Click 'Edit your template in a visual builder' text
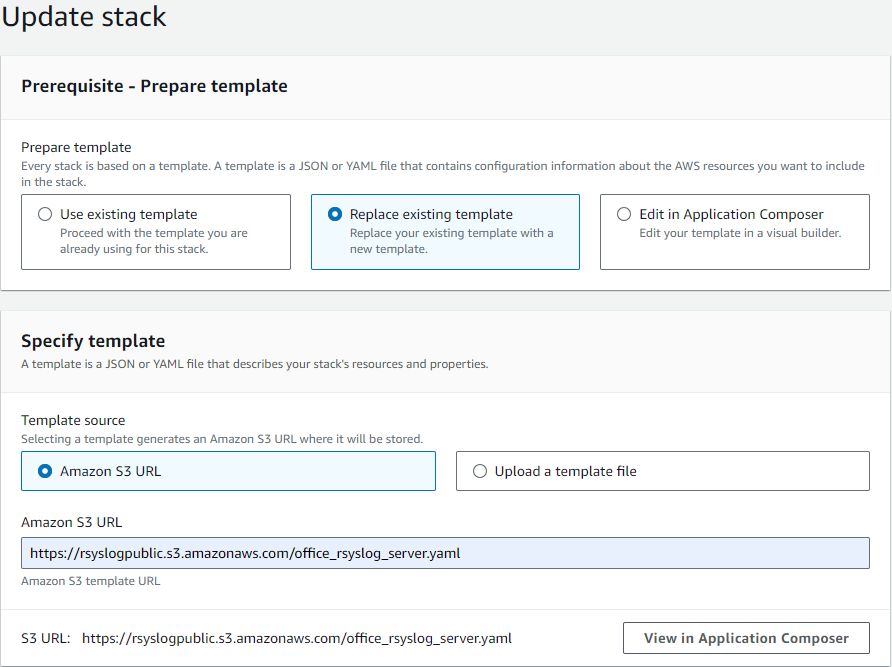The image size is (892, 667). pyautogui.click(x=740, y=233)
